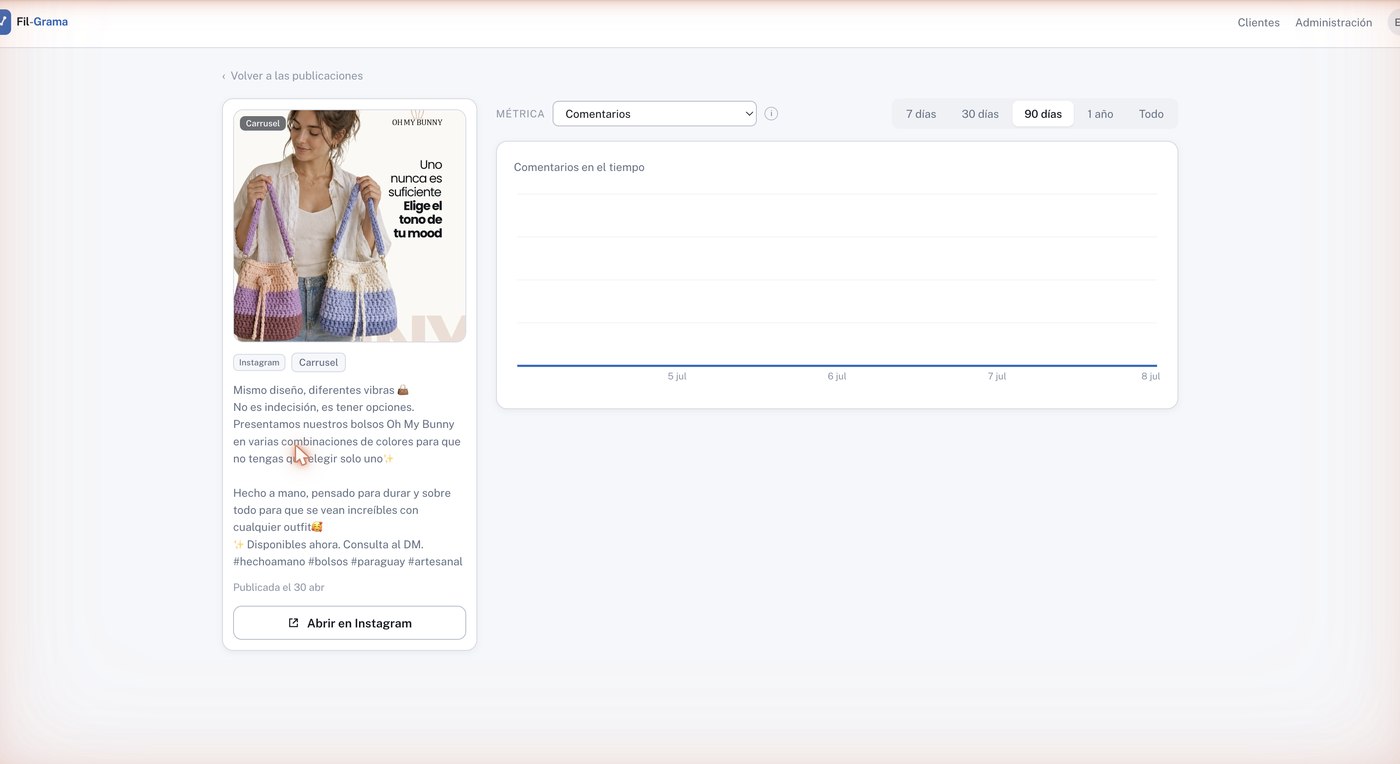Viewport: 1400px width, 764px height.
Task: Open the Oh My Bunny post thumbnail
Action: 350,226
